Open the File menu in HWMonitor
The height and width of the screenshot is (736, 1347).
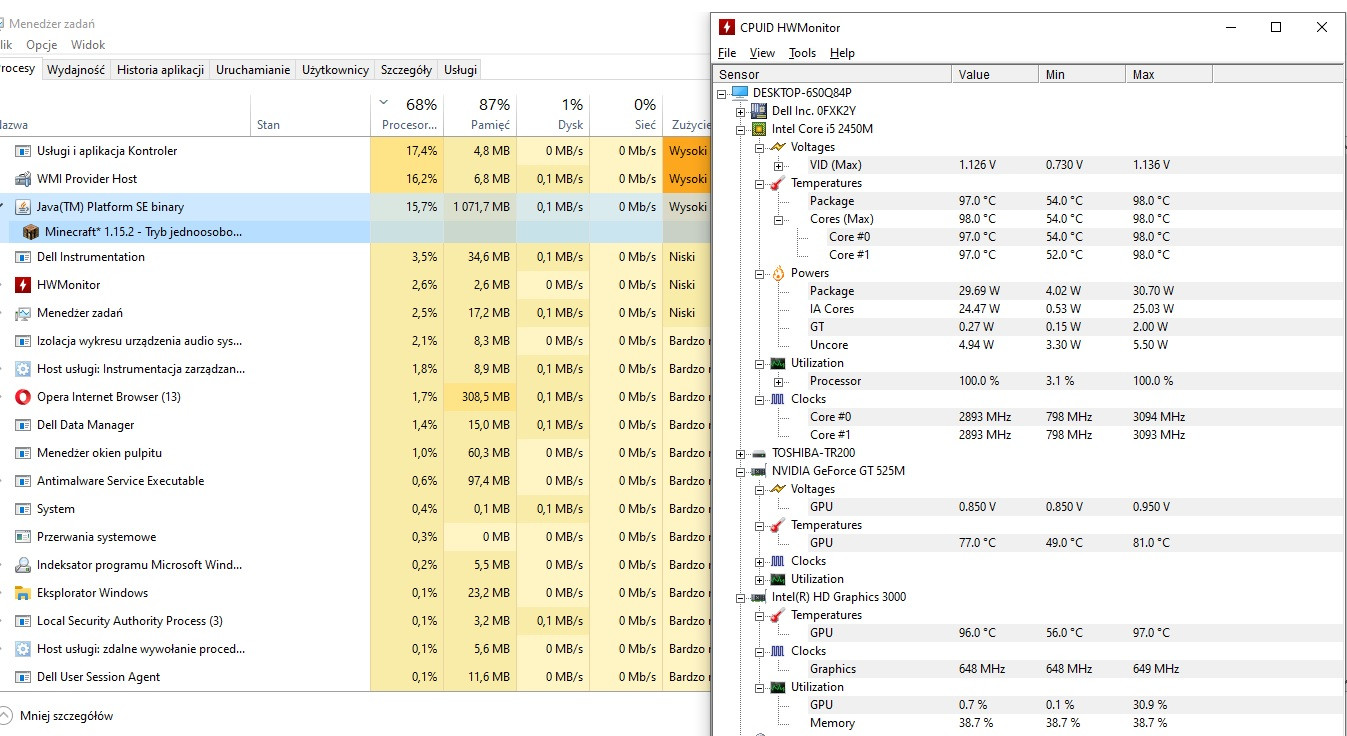tap(727, 53)
